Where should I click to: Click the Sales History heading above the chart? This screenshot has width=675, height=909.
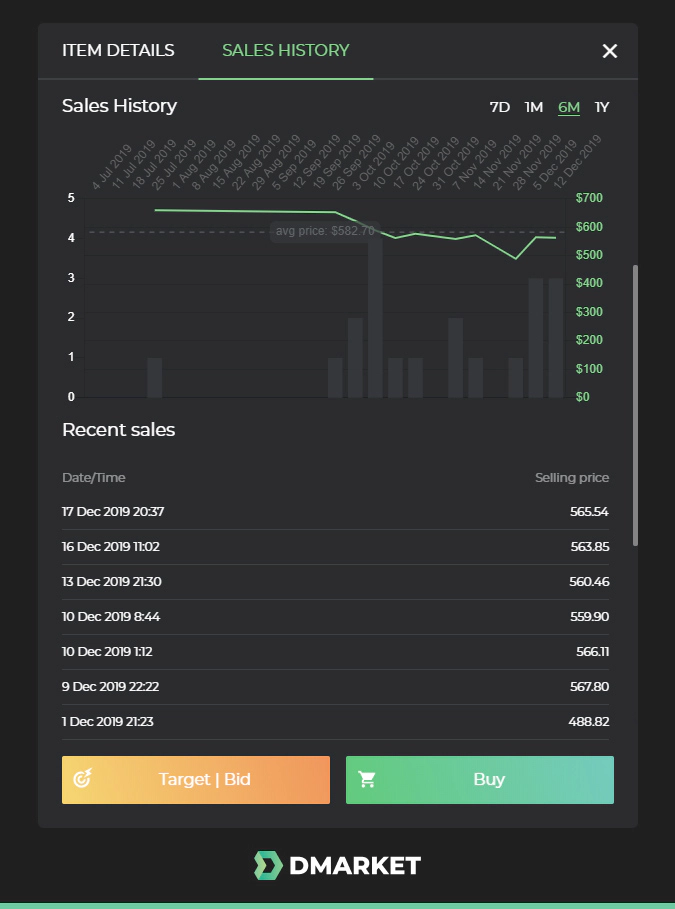(x=119, y=106)
